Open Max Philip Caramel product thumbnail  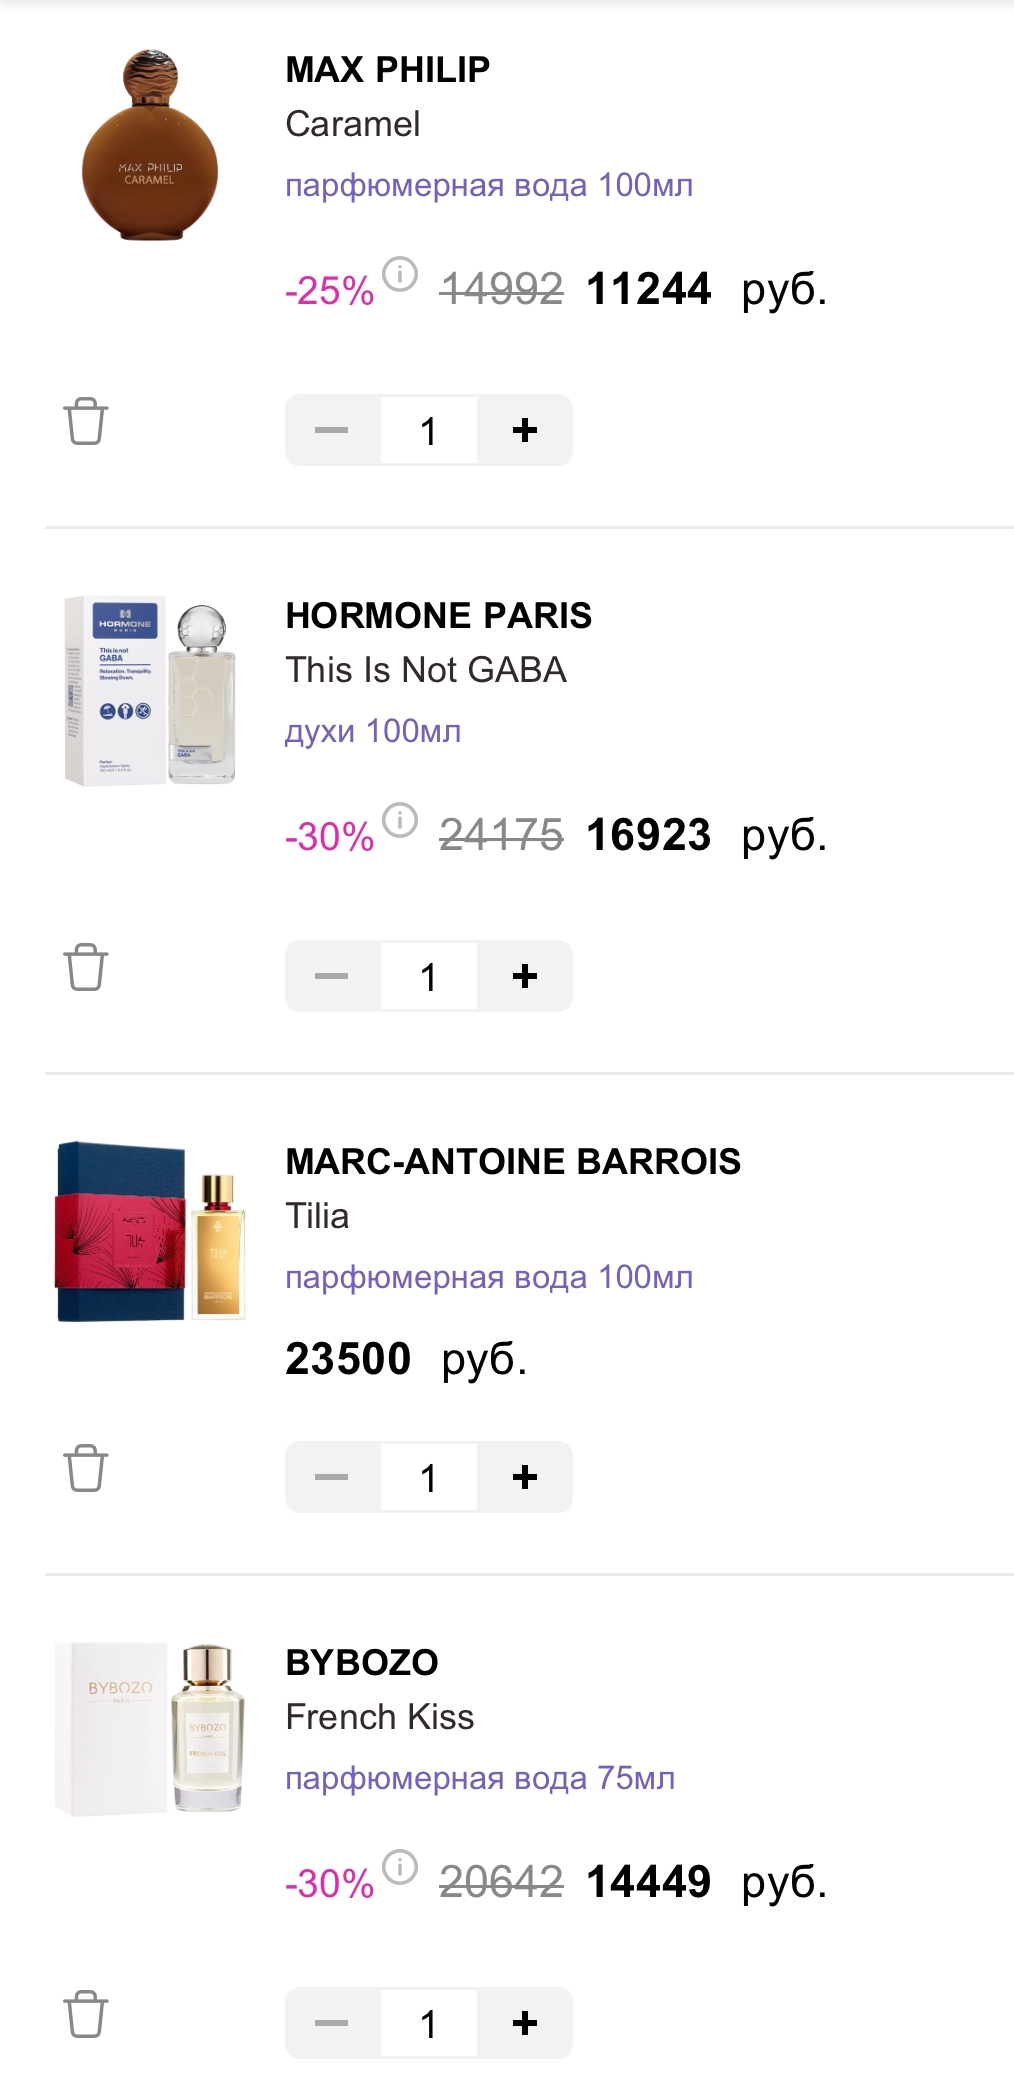(150, 146)
